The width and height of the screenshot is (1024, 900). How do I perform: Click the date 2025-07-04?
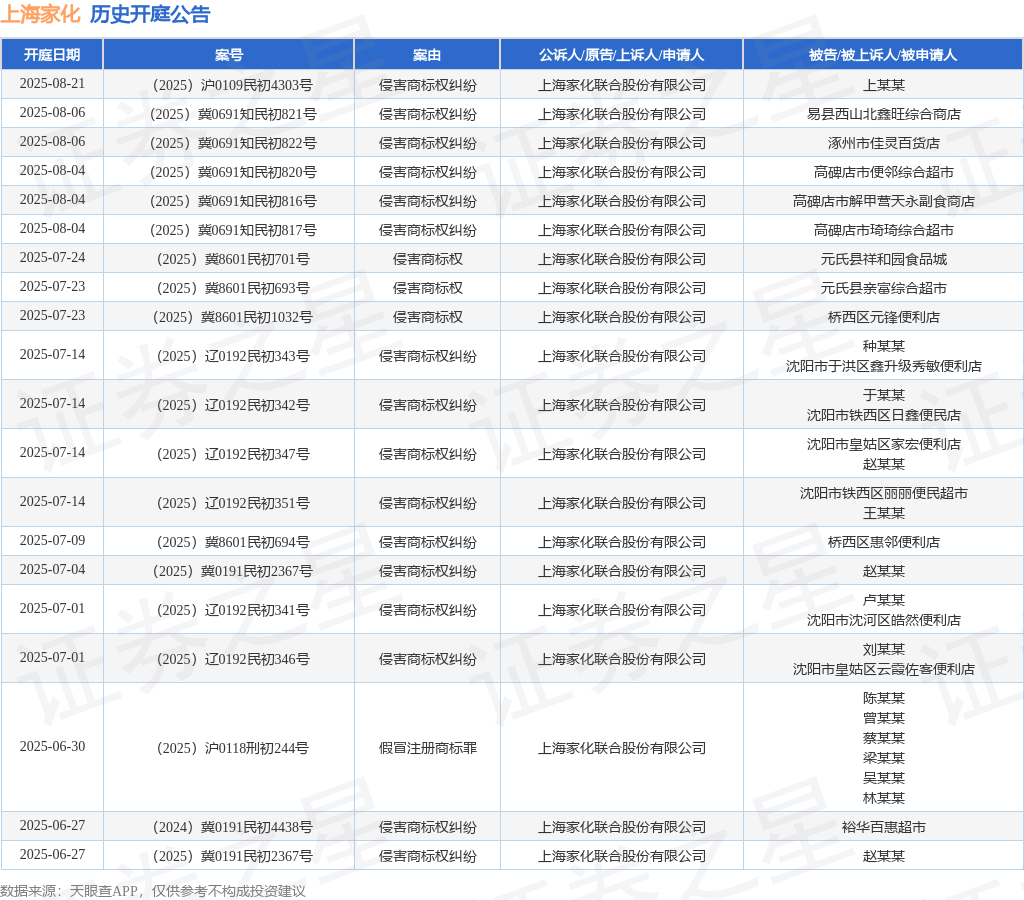[52, 570]
